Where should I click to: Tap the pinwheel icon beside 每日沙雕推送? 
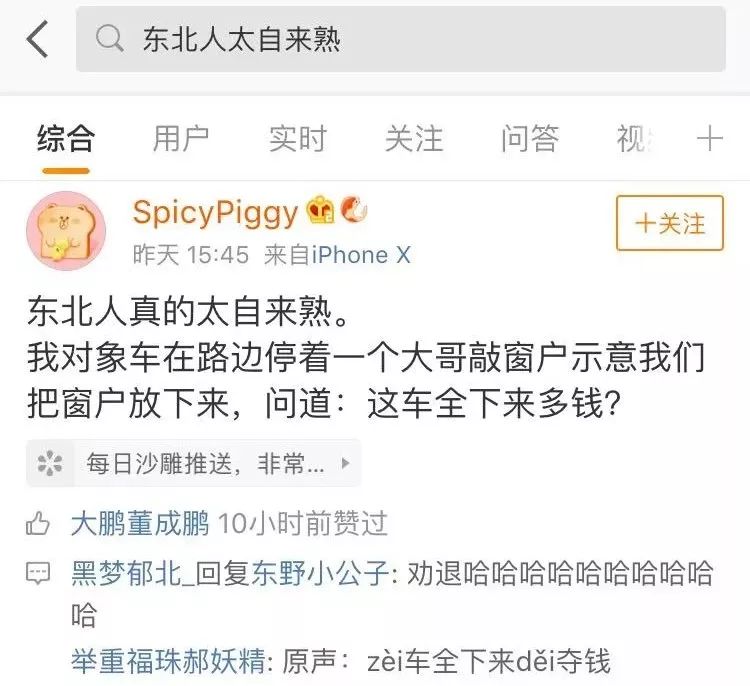point(50,463)
